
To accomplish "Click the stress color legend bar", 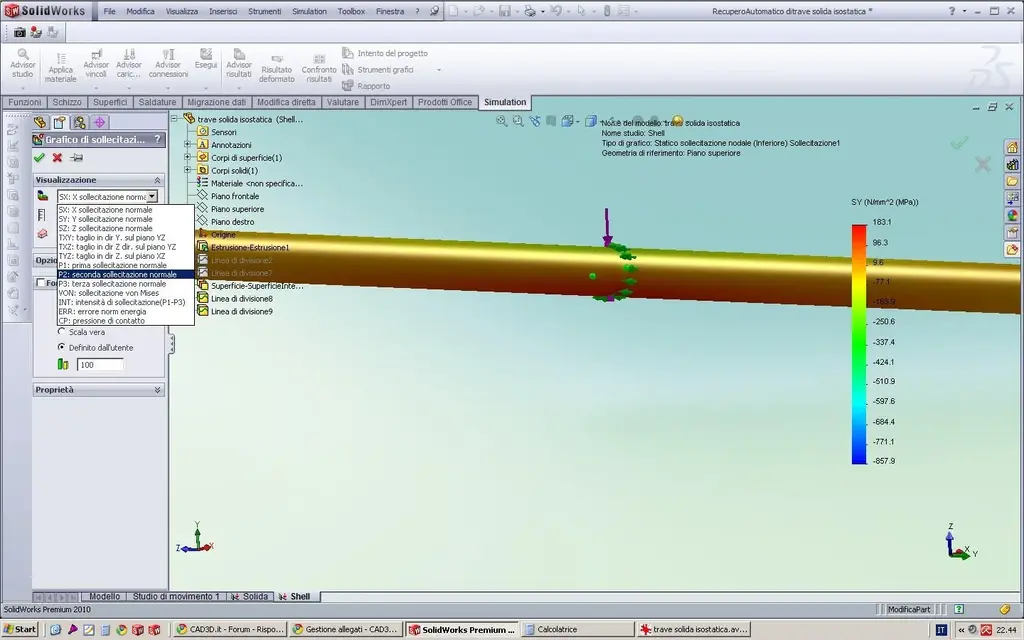I will 859,344.
